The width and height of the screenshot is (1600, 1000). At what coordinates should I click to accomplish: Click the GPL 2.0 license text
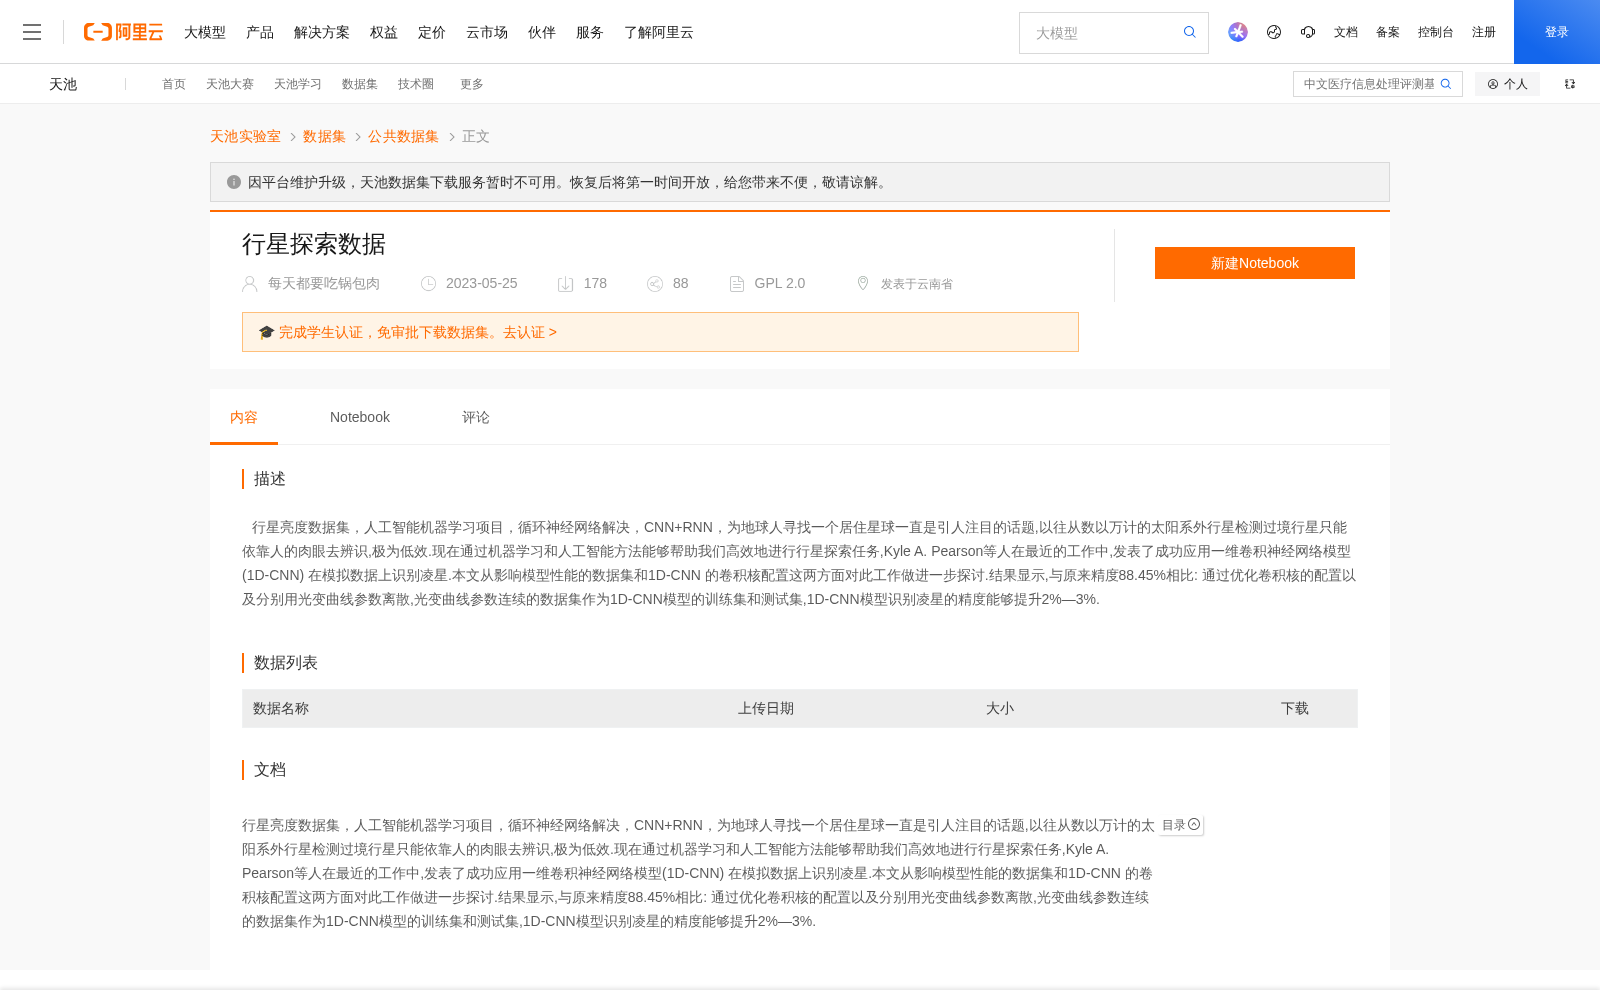(x=780, y=284)
